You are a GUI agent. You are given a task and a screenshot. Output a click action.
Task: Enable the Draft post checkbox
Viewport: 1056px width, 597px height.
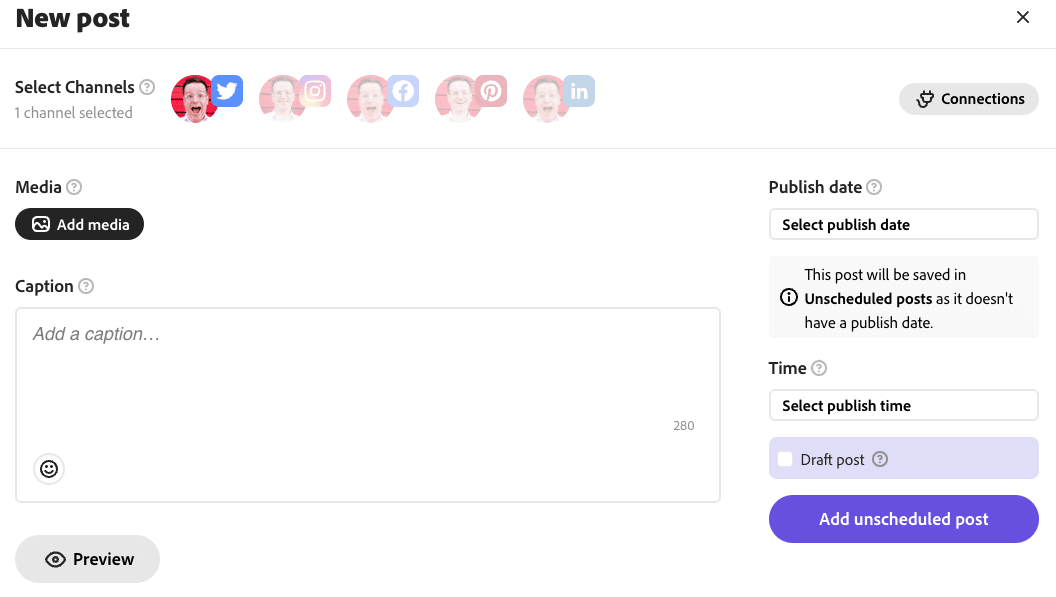pos(786,460)
